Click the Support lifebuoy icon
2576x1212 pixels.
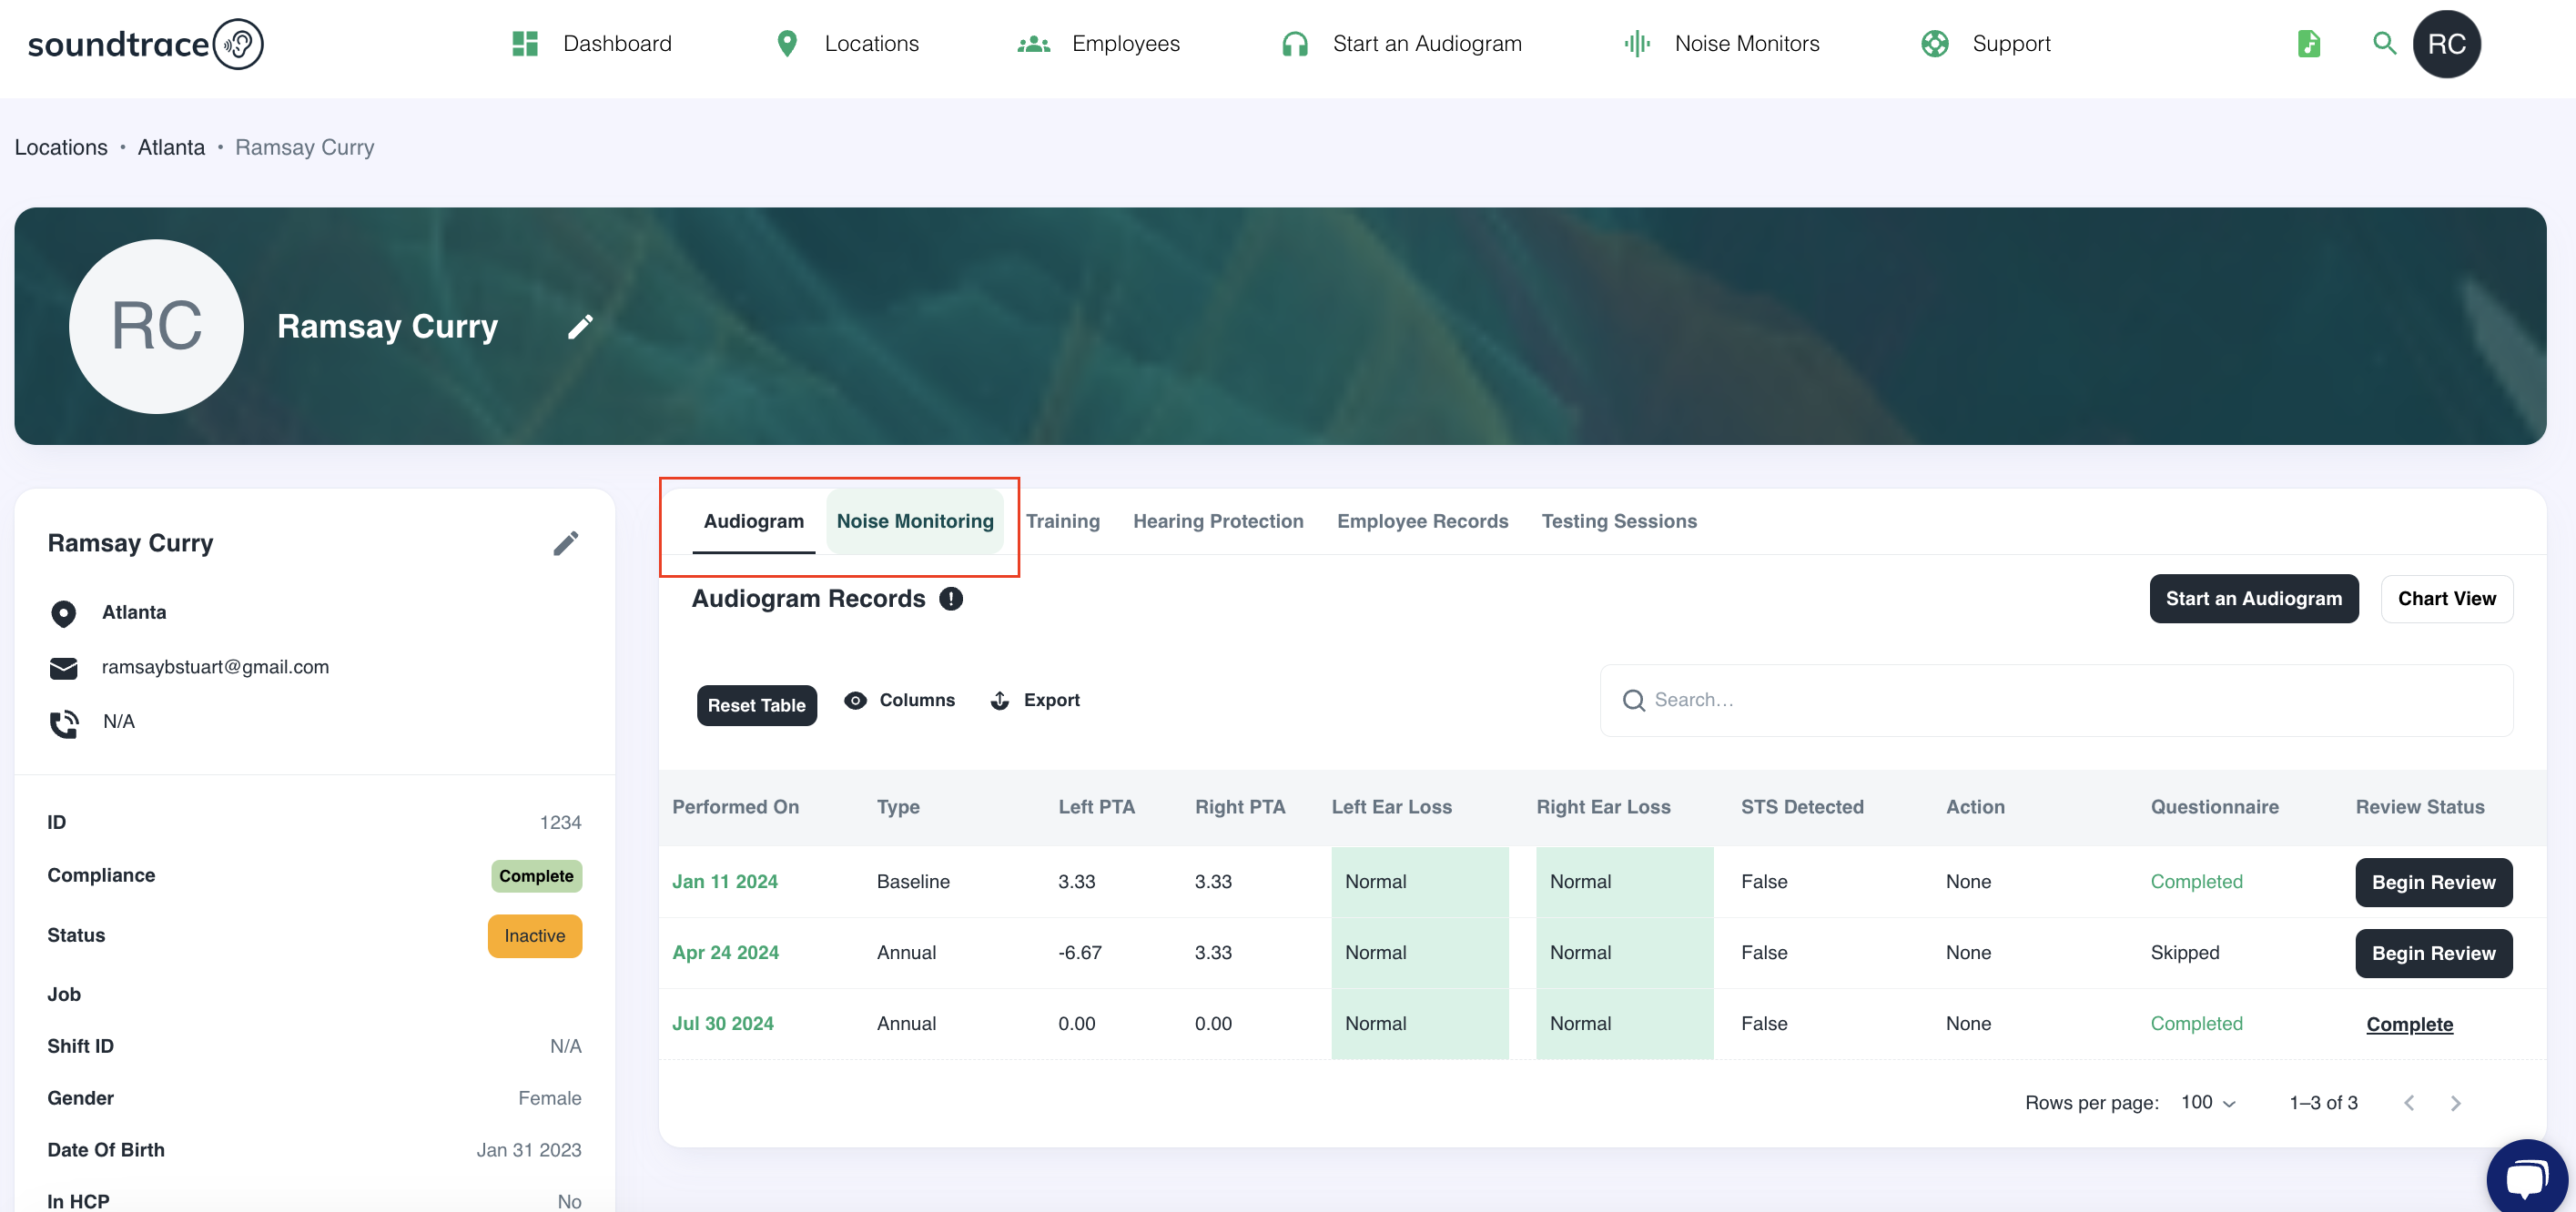click(1935, 44)
